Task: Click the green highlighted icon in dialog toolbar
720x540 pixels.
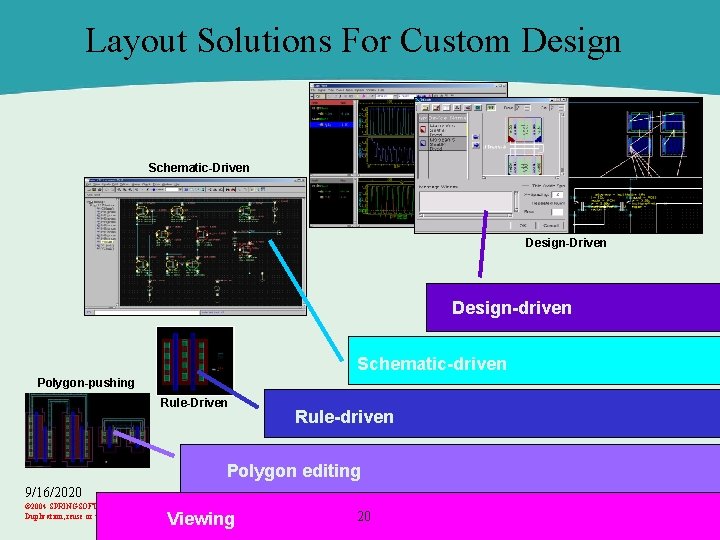Action: coord(491,107)
